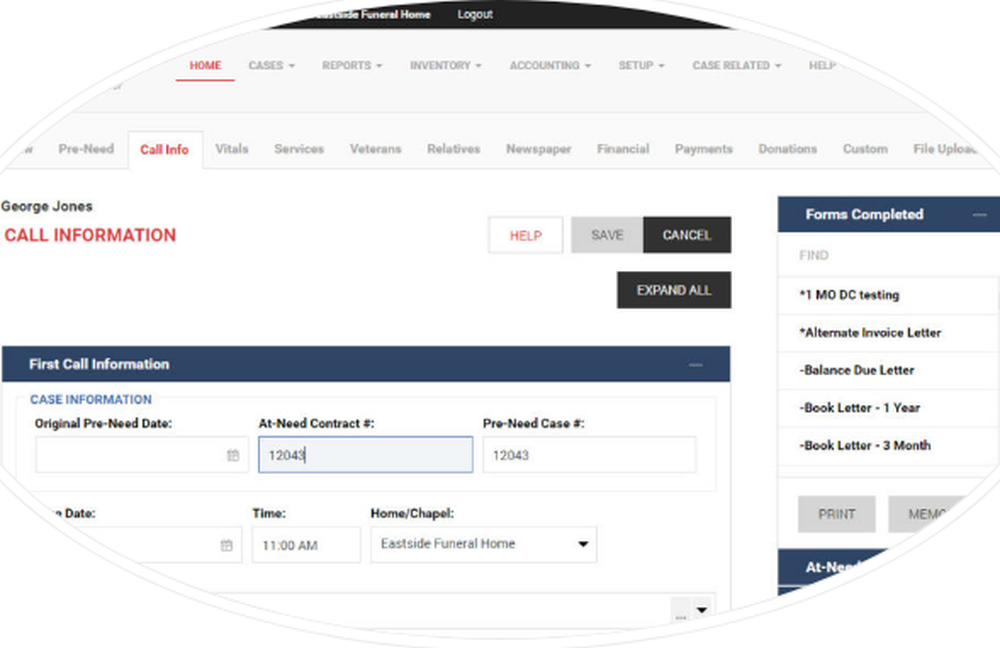This screenshot has width=1000, height=648.
Task: Click the Pre-Need Case # field
Action: point(589,455)
